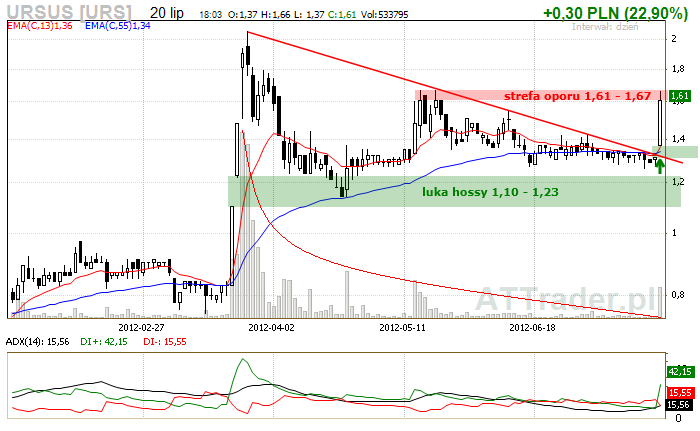The height and width of the screenshot is (431, 700).
Task: Click the H:1,66 high value
Action: pyautogui.click(x=275, y=15)
